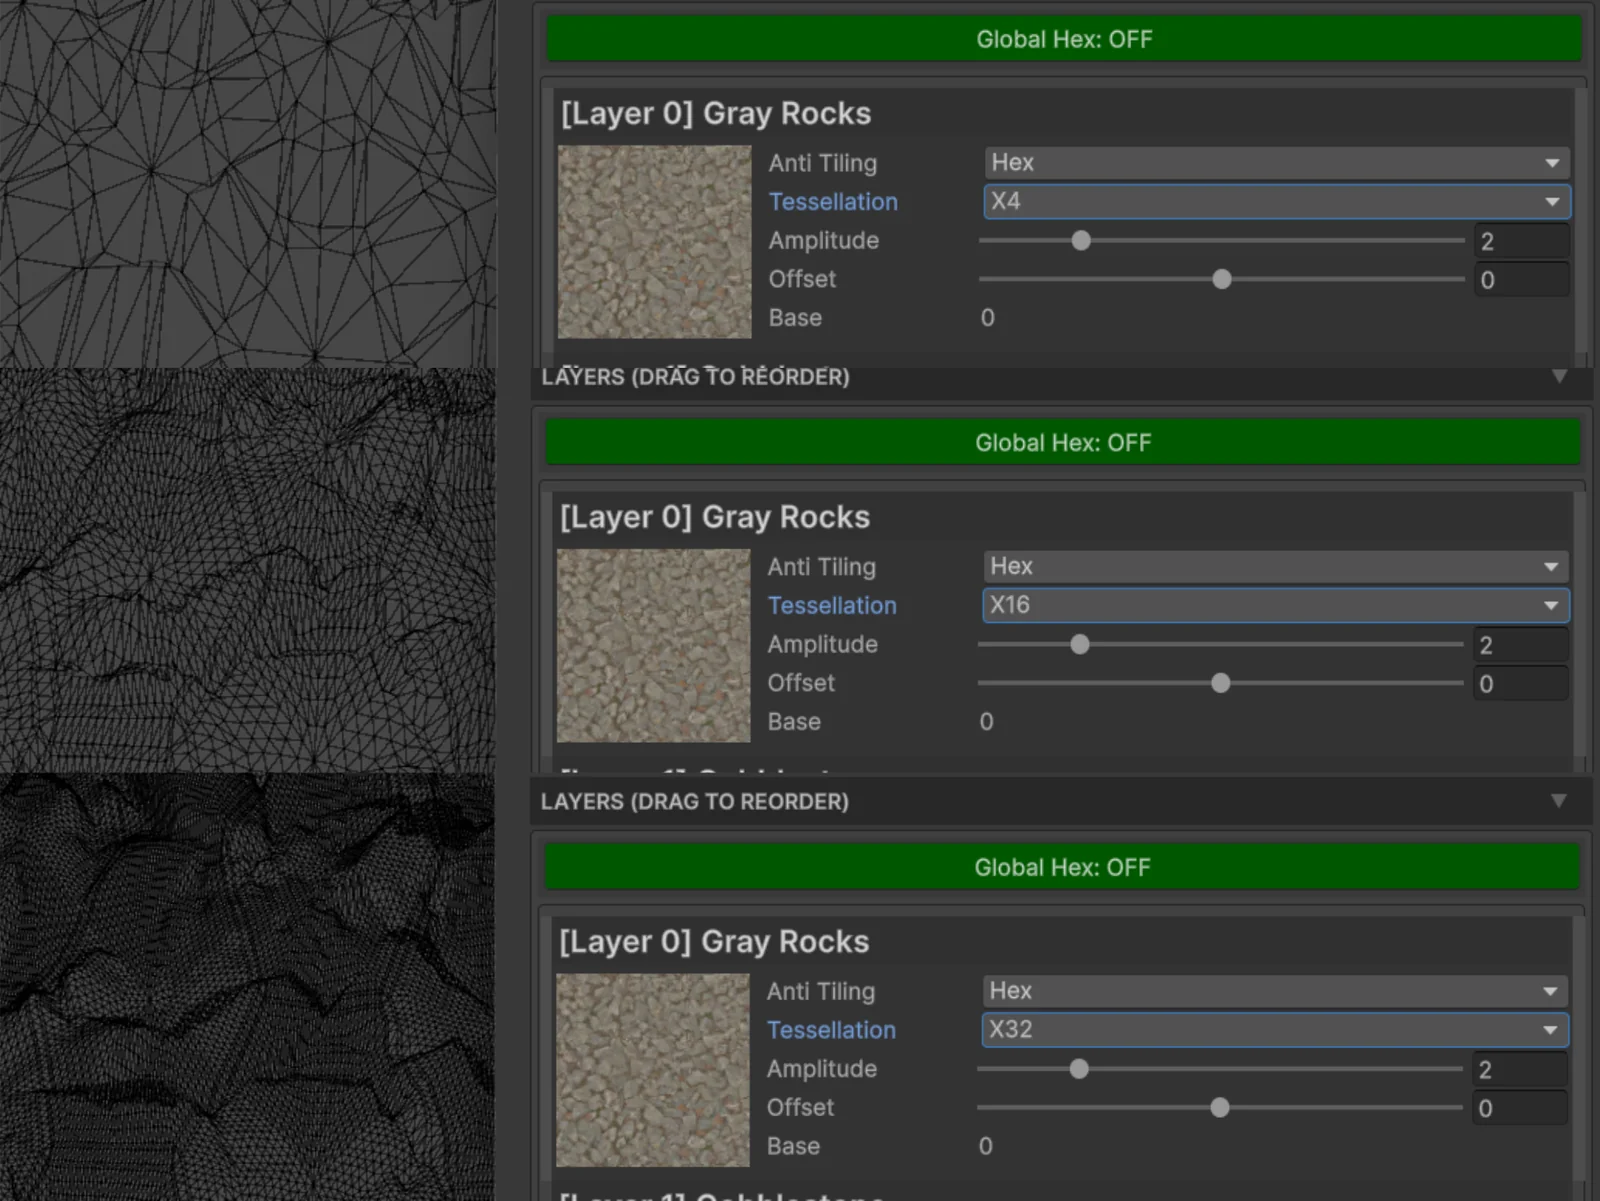
Task: Toggle the middle Global Hex: OFF button
Action: (x=1063, y=443)
